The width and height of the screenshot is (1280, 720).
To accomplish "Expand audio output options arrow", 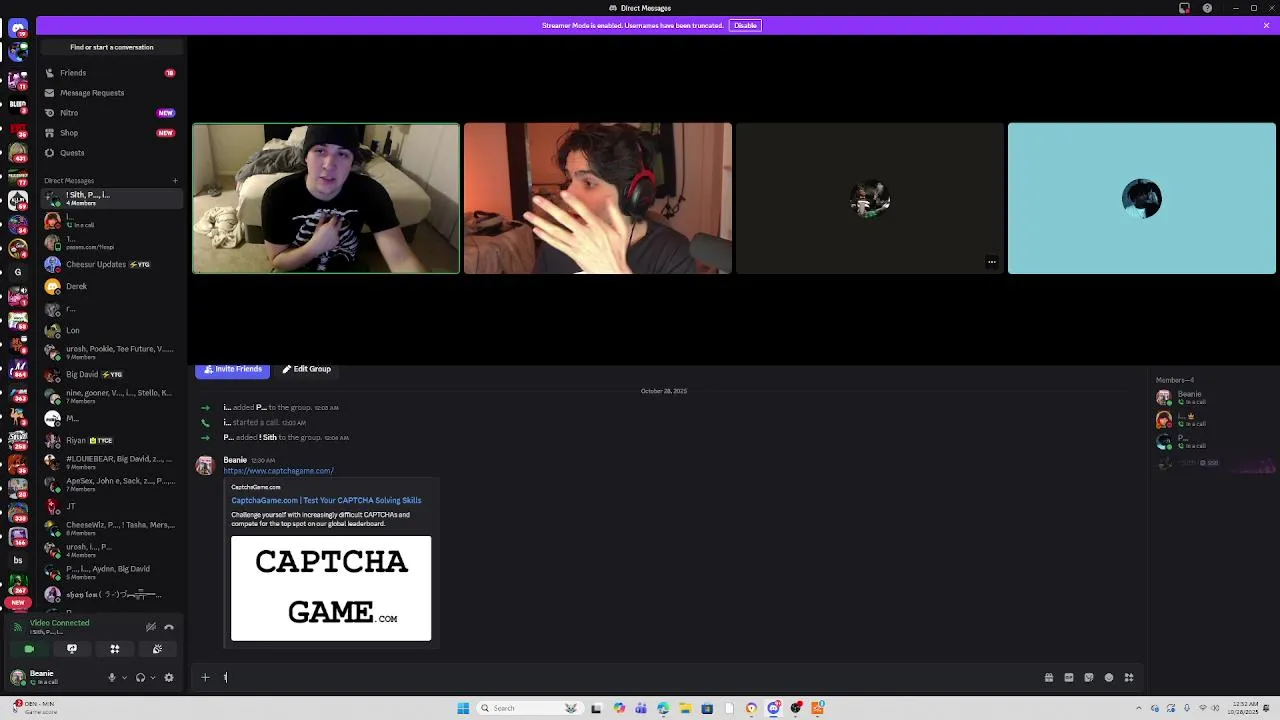I will (152, 678).
